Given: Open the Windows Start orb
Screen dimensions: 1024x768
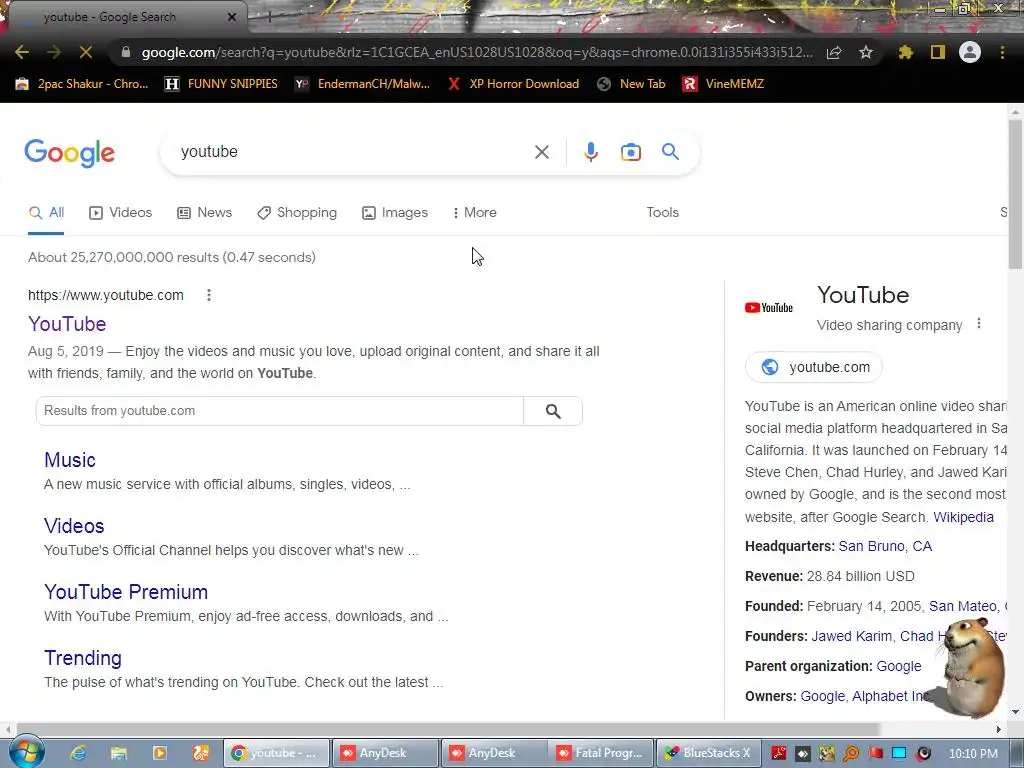Looking at the screenshot, I should [25, 753].
